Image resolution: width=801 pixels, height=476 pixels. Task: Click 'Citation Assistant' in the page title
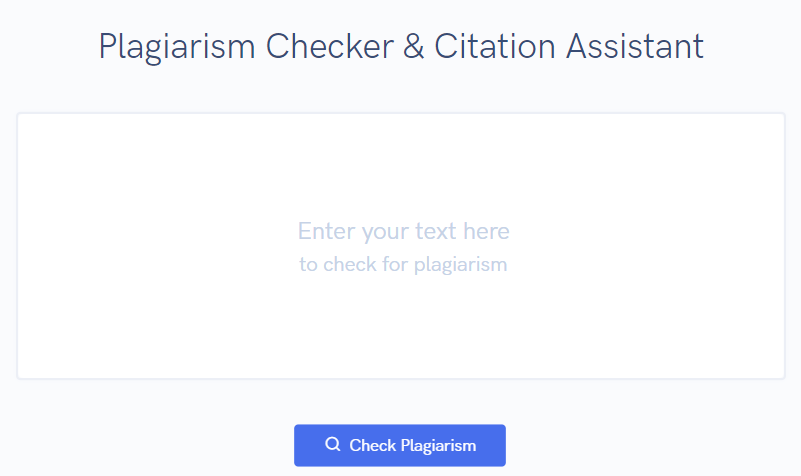point(569,46)
